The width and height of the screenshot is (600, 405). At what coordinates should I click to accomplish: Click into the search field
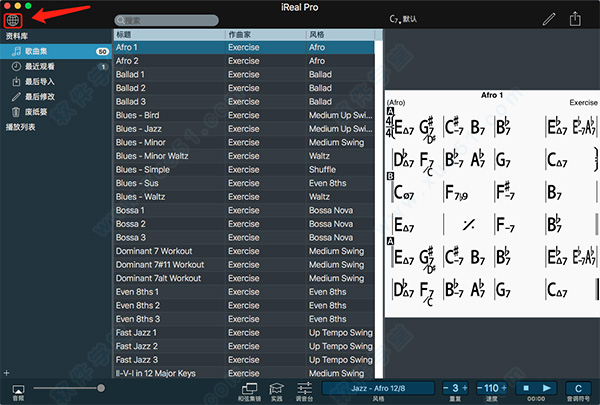166,20
